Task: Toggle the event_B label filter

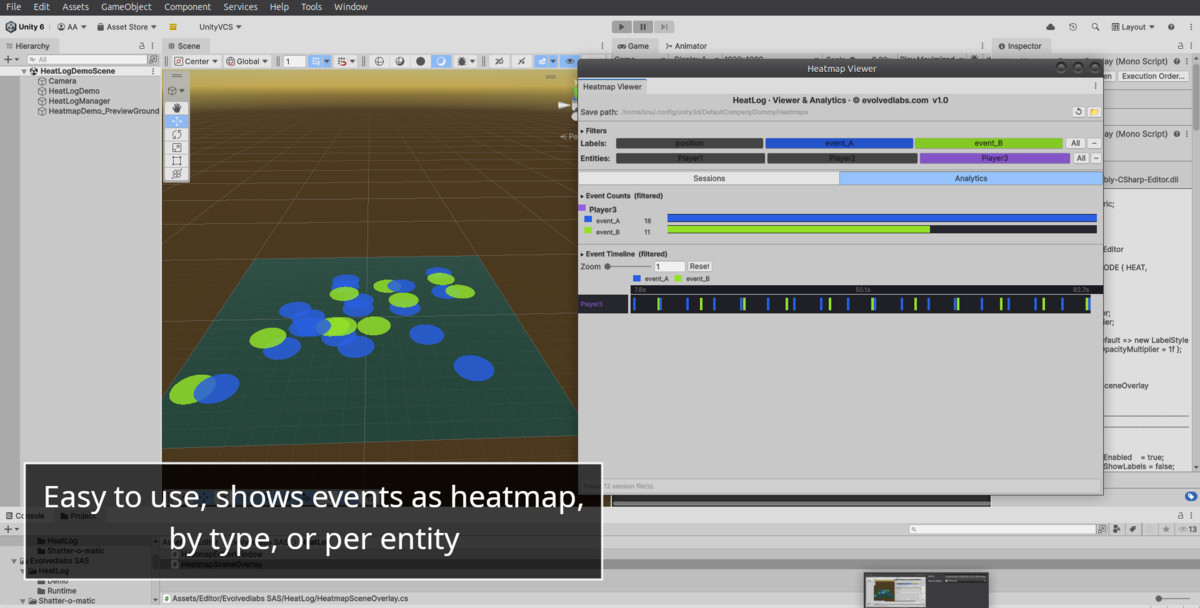Action: click(989, 143)
